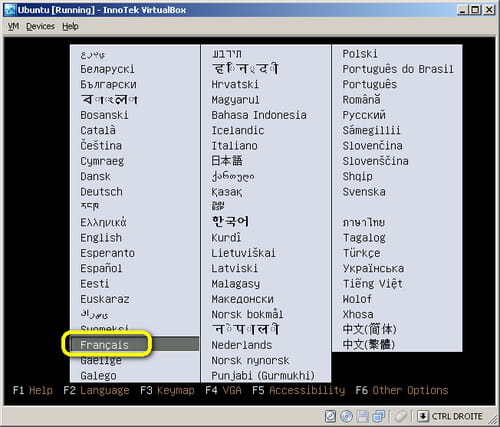This screenshot has height=427, width=500.
Task: Click the keyboard capture arrow indicator
Action: click(x=423, y=416)
